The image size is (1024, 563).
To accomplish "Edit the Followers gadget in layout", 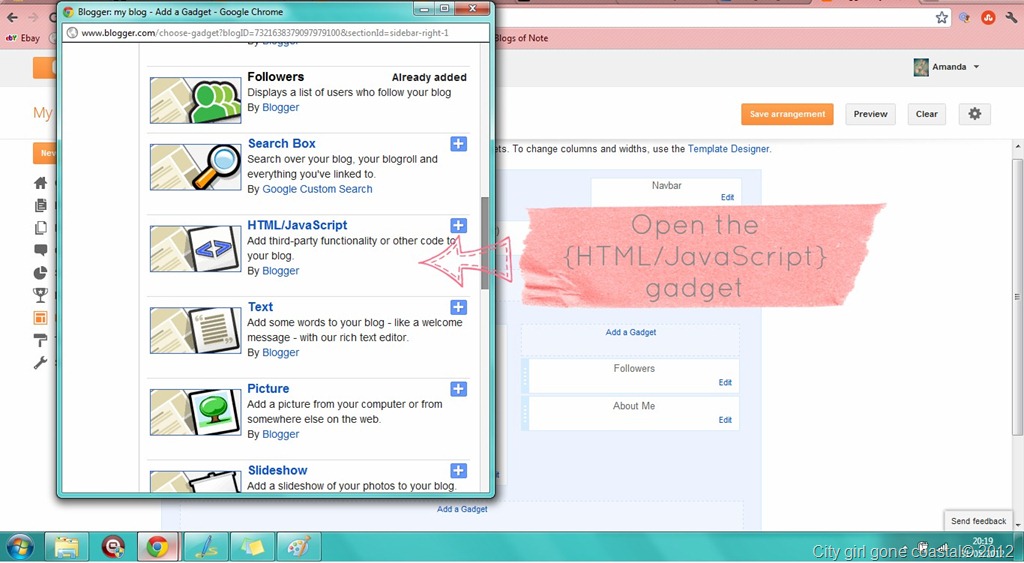I will 725,383.
